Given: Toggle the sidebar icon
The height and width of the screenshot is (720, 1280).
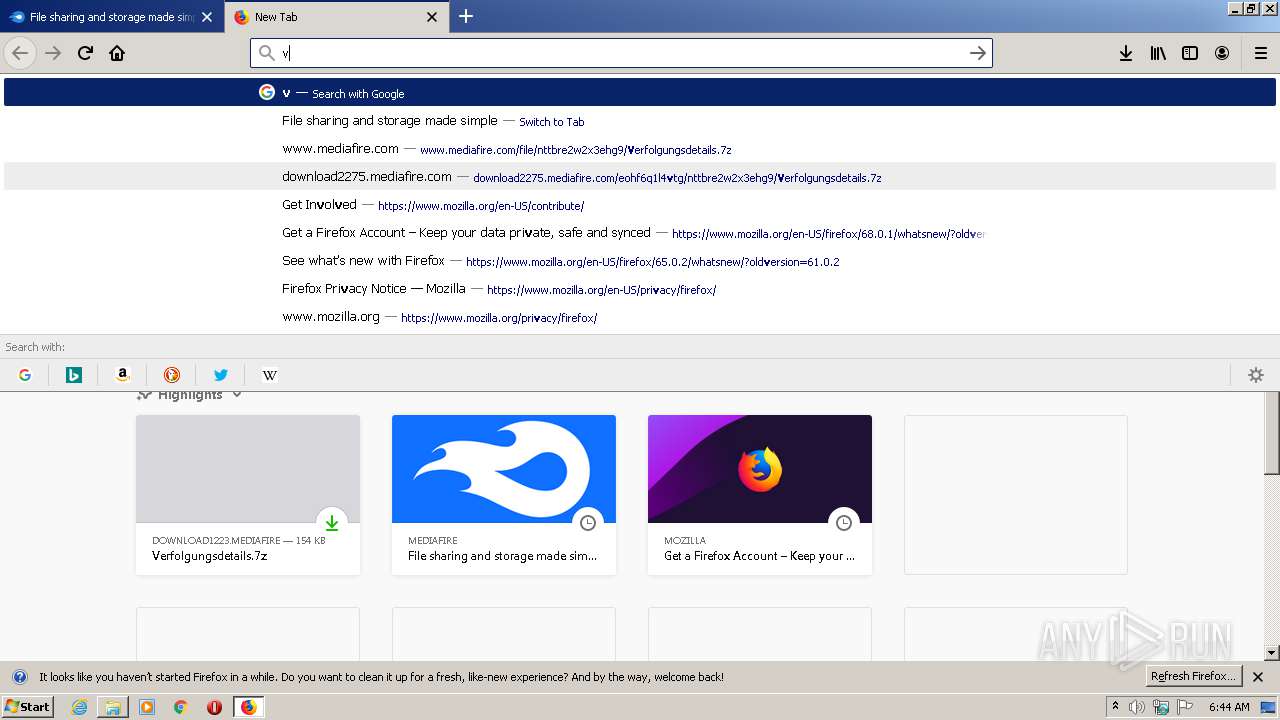Looking at the screenshot, I should (1190, 53).
